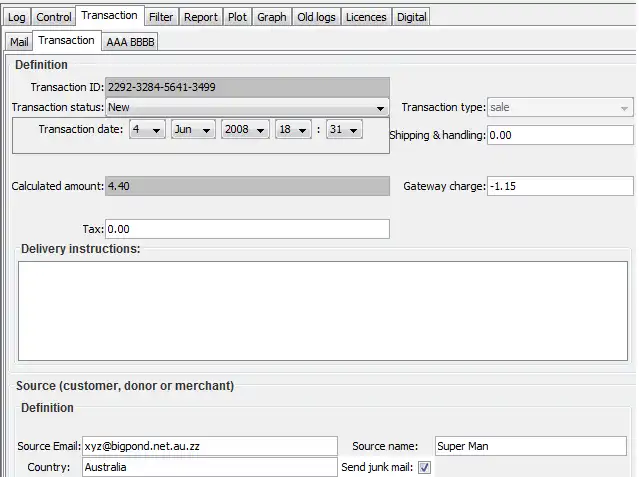The width and height of the screenshot is (639, 477).
Task: Go to the Report tab
Action: (201, 17)
